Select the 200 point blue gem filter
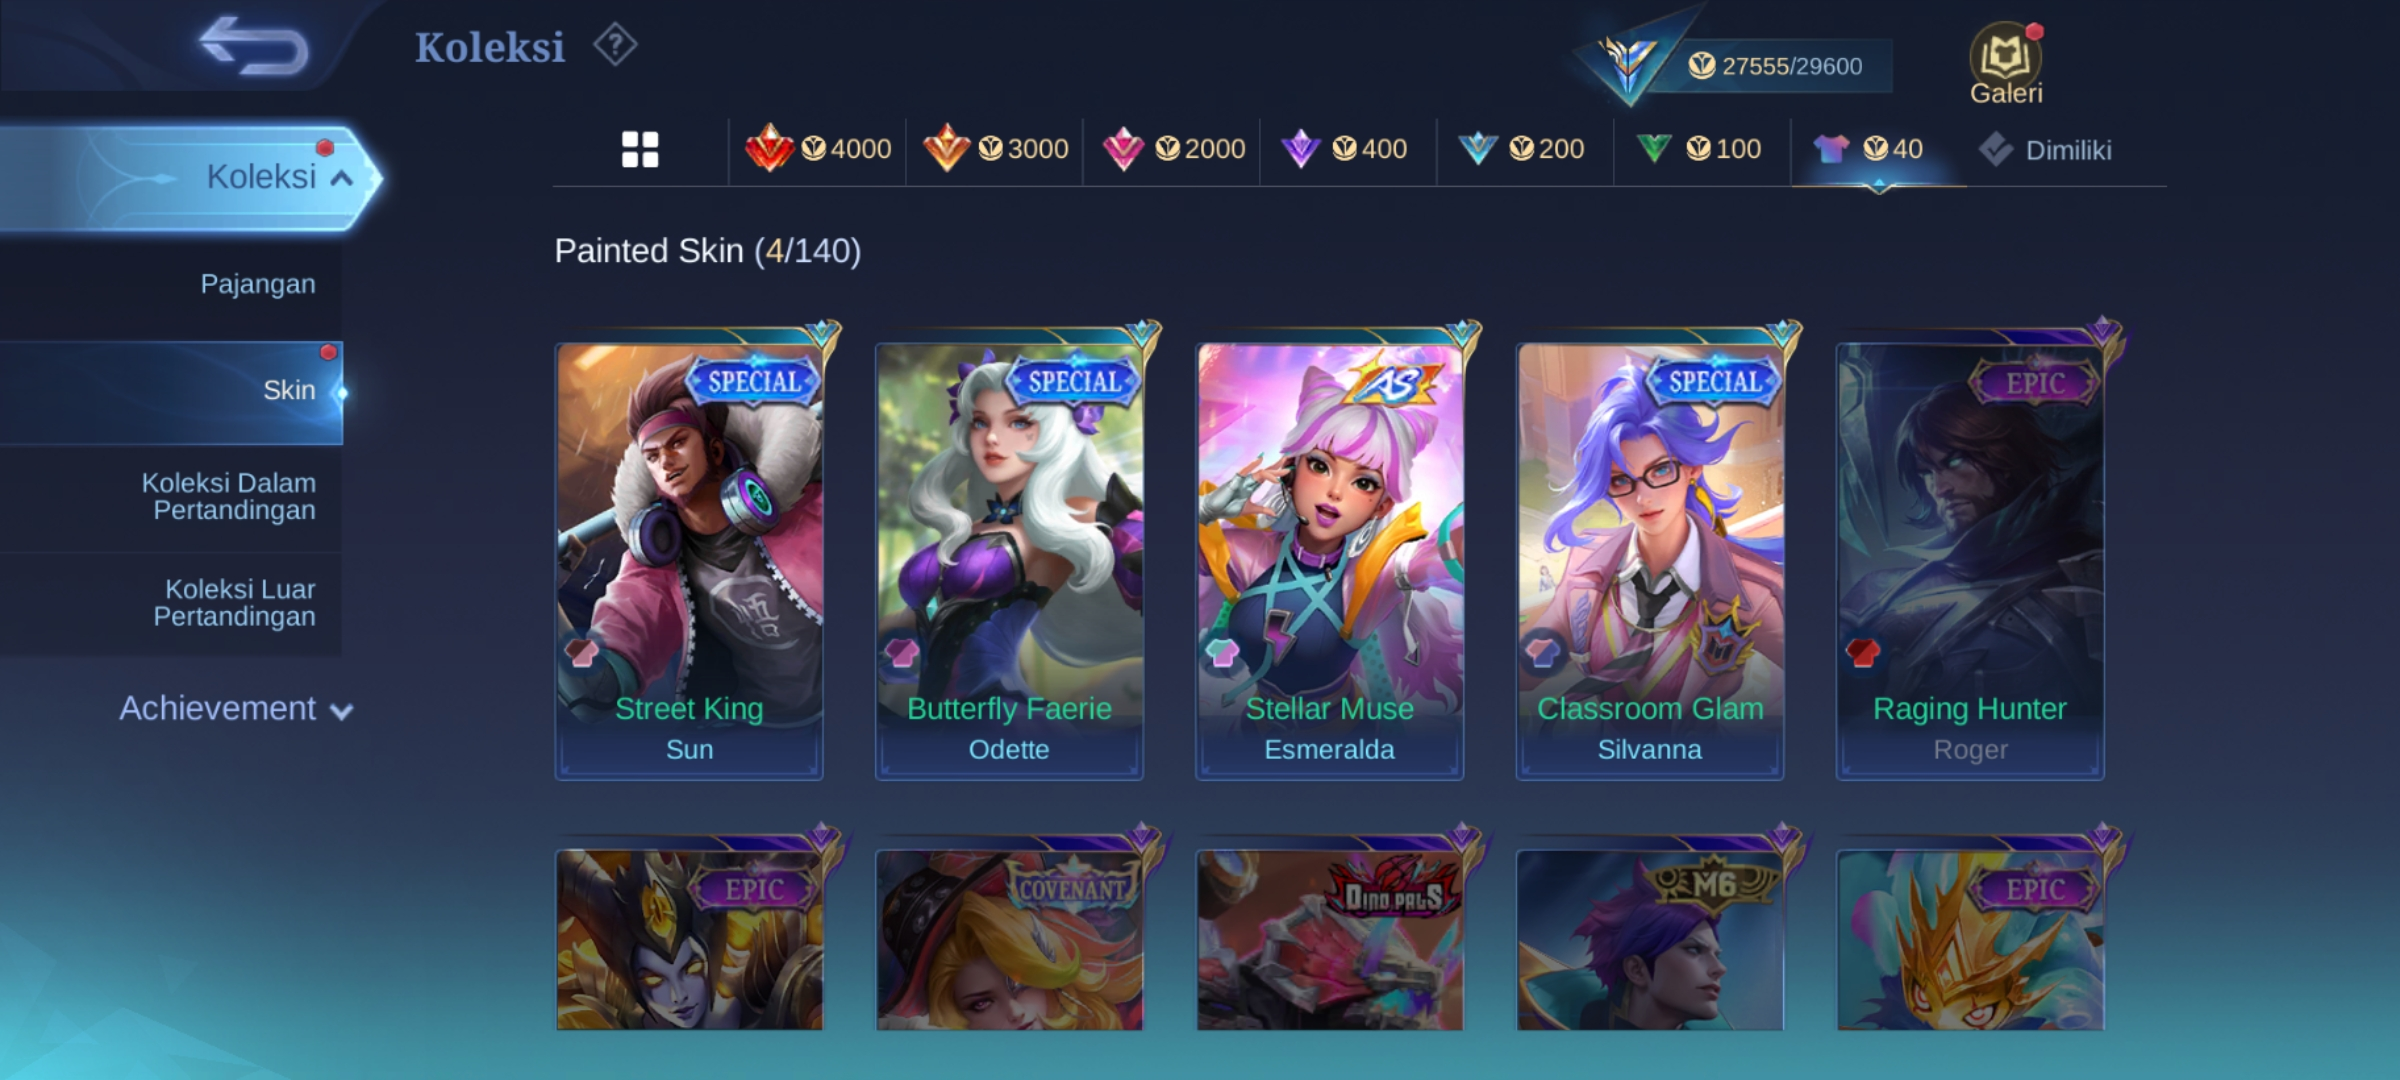The height and width of the screenshot is (1080, 2400). coord(1521,149)
